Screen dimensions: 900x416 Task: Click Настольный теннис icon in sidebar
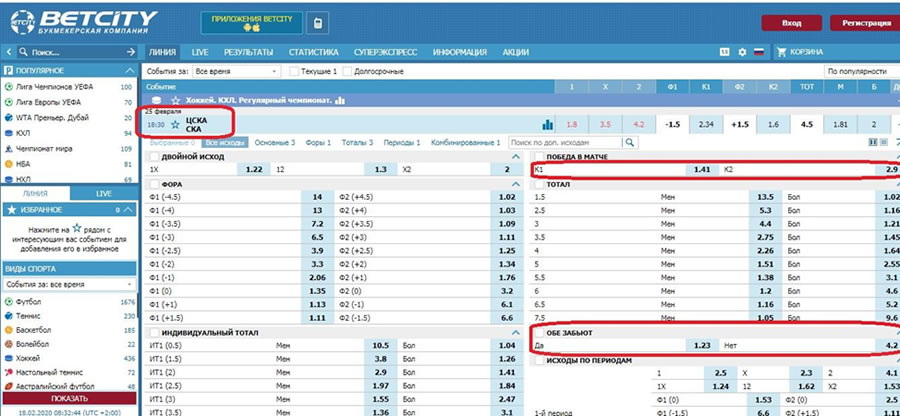pyautogui.click(x=9, y=372)
